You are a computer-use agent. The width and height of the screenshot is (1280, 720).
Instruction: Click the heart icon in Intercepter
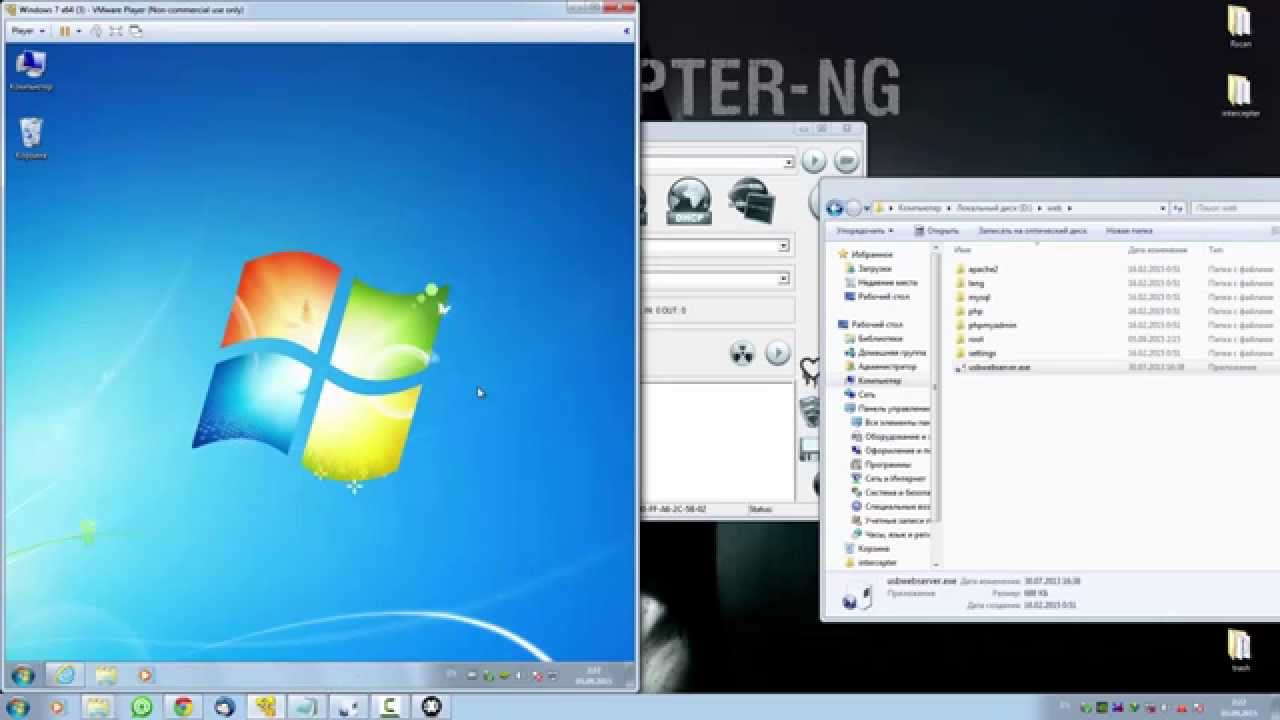[x=810, y=370]
